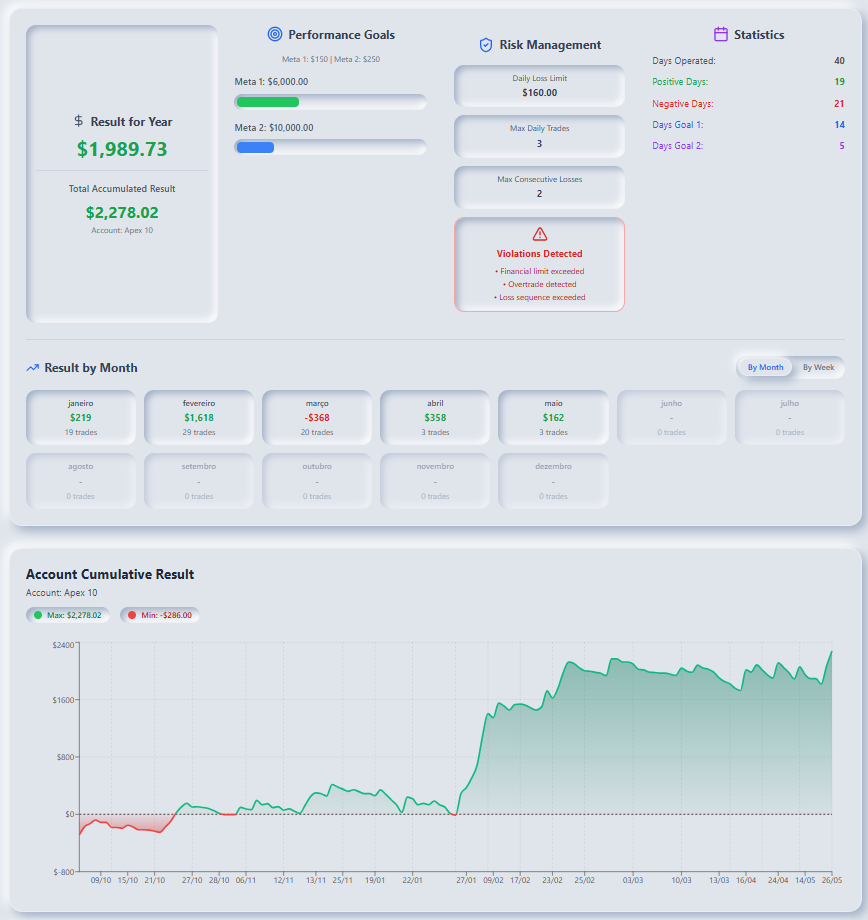The width and height of the screenshot is (868, 920).
Task: Select the novembro month card
Action: click(435, 481)
